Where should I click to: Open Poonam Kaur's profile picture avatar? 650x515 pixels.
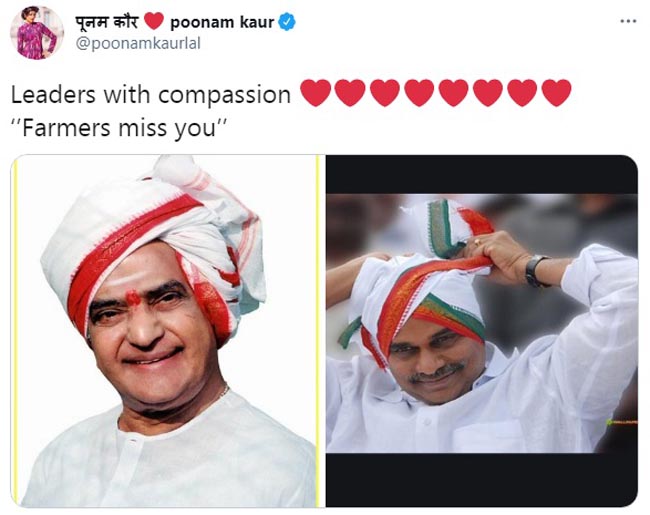(36, 33)
